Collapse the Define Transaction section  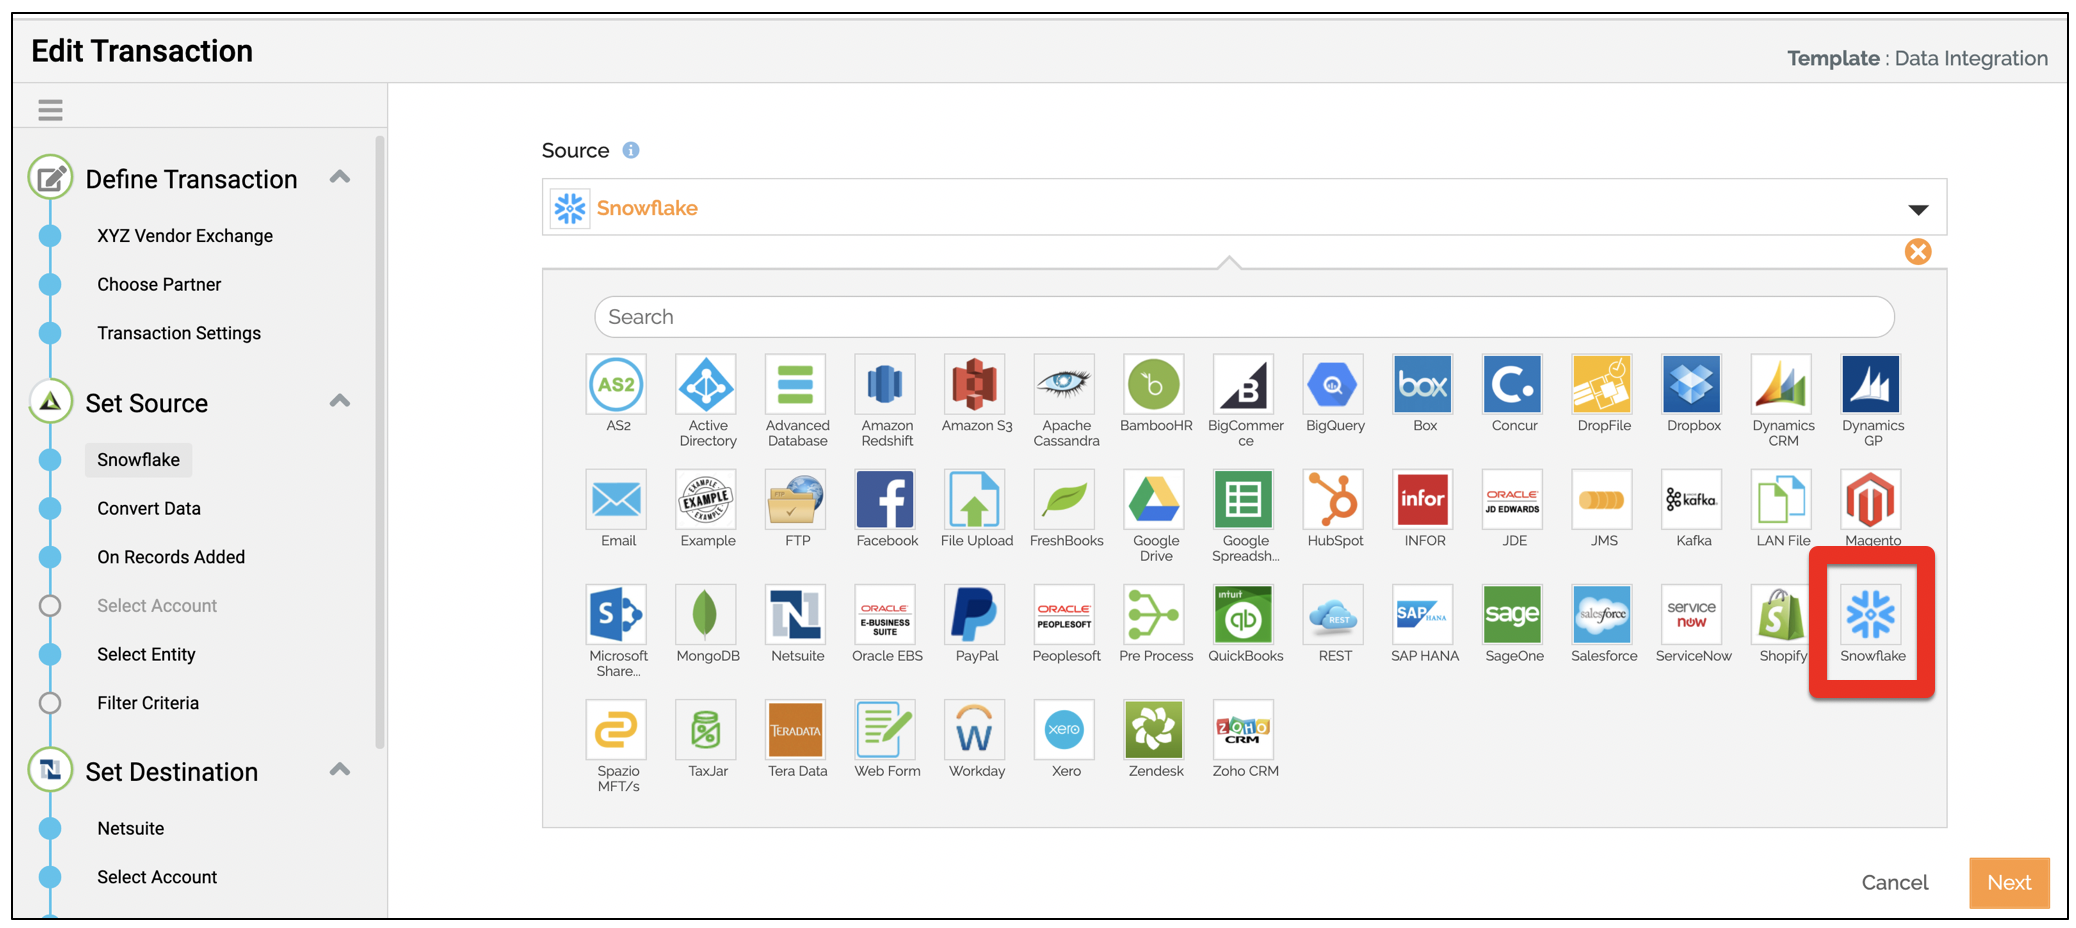[340, 177]
